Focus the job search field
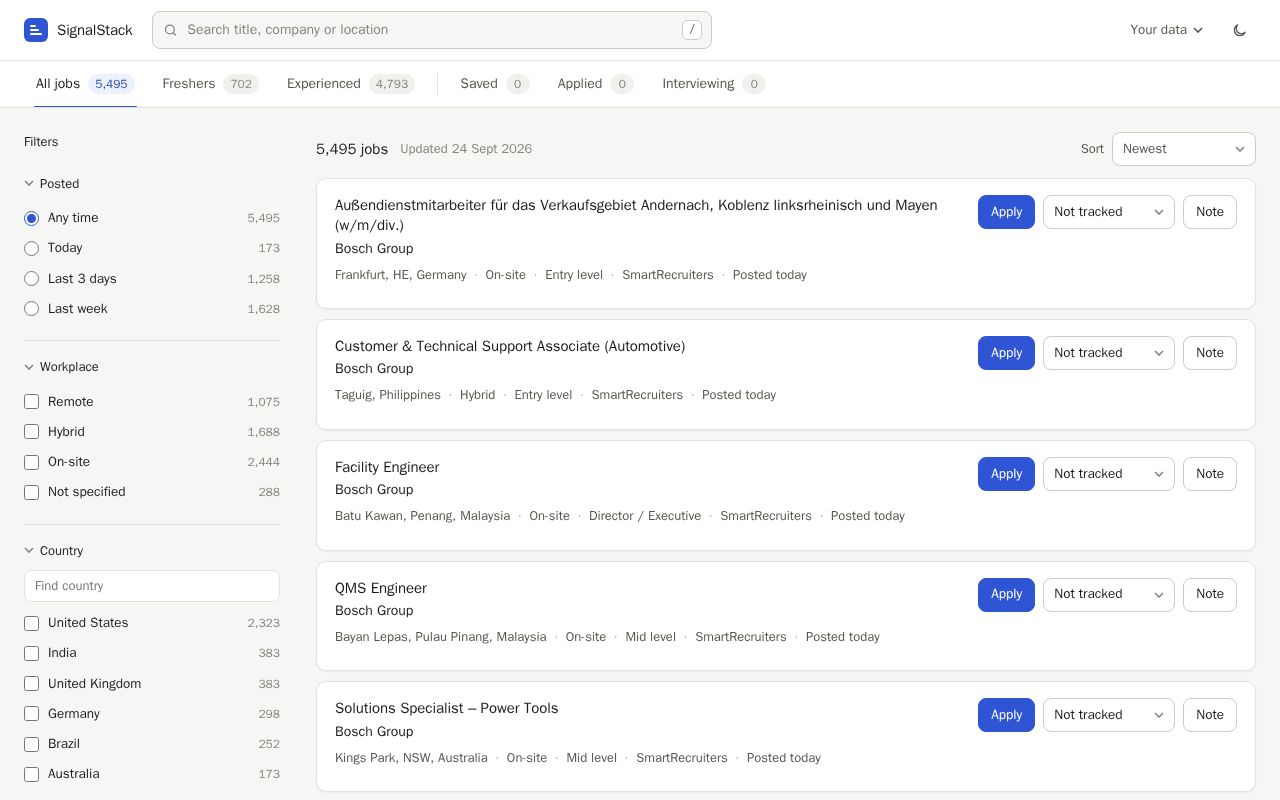 coord(432,30)
